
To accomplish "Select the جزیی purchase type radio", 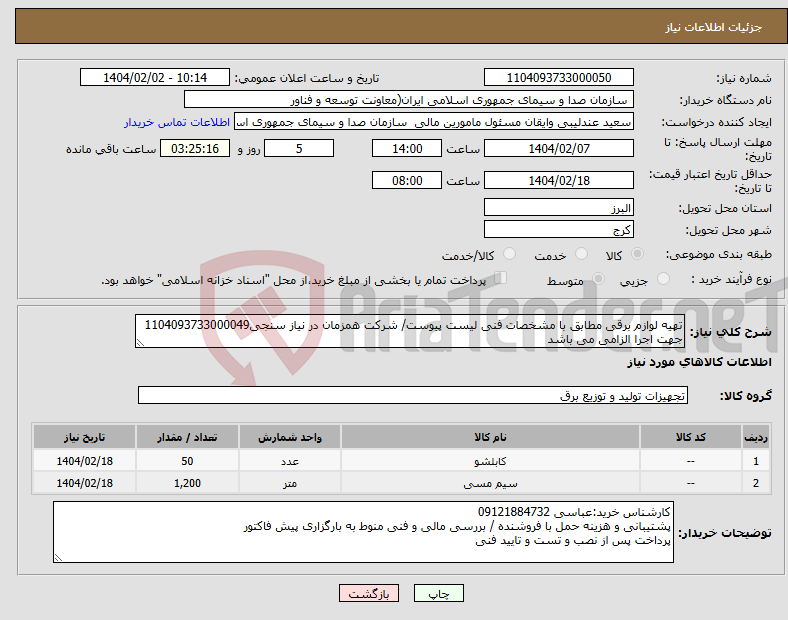I will (x=663, y=278).
